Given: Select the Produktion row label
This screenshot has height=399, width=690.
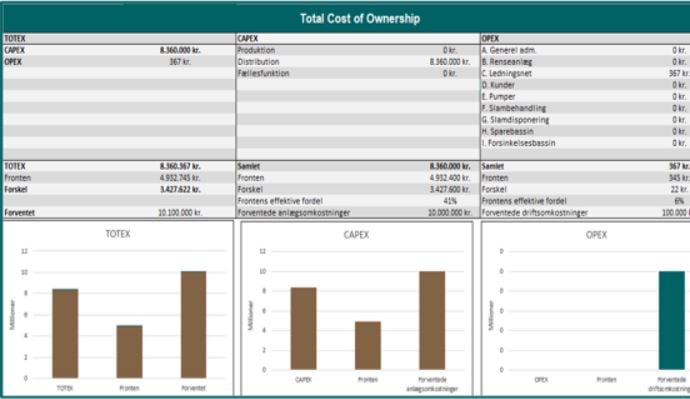Looking at the screenshot, I should (x=256, y=50).
